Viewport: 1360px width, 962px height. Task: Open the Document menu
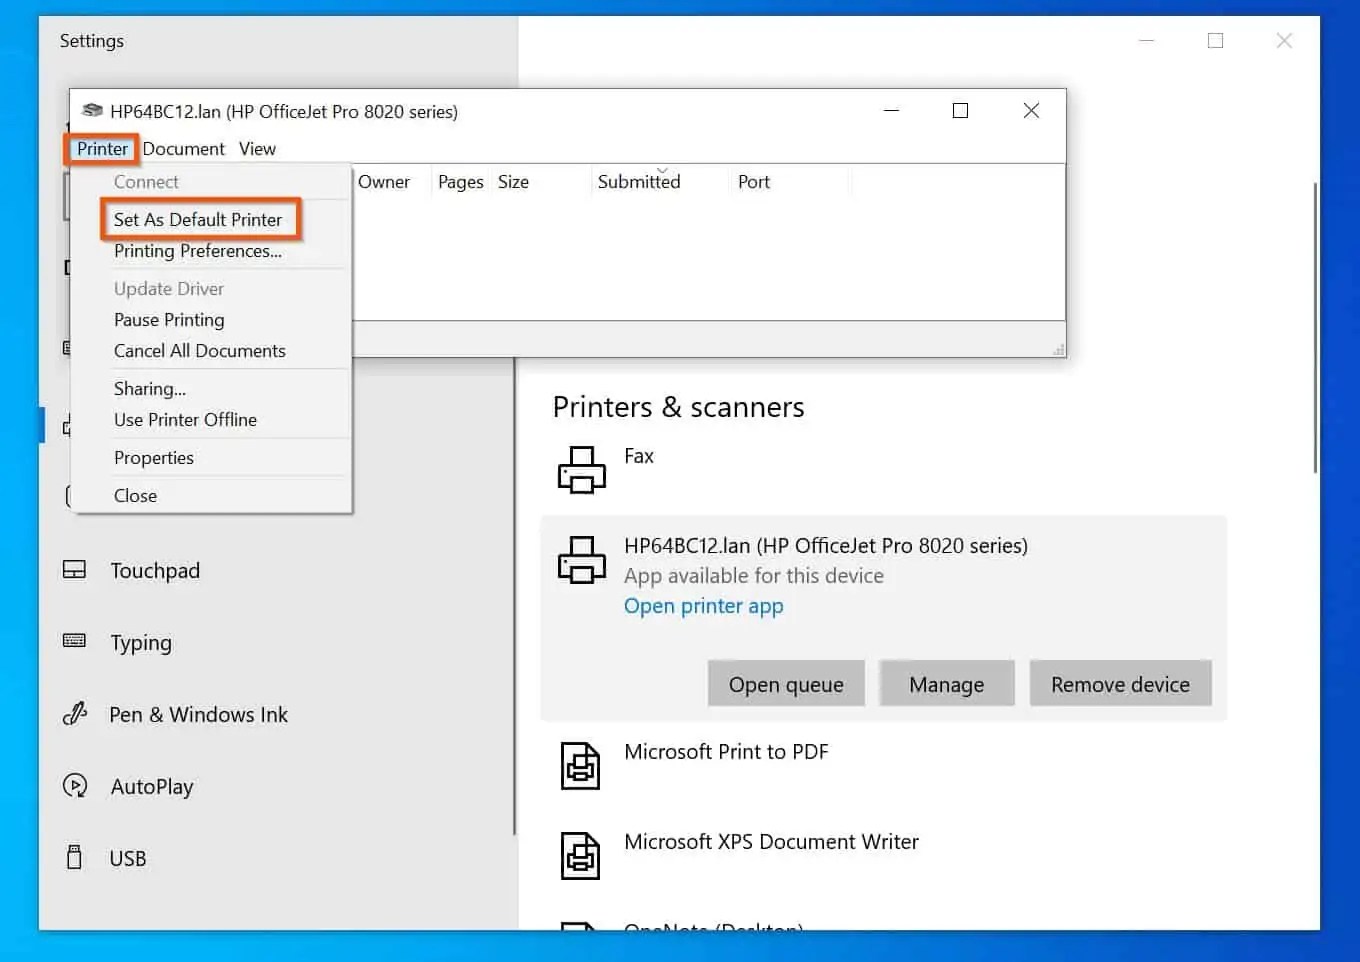pos(183,148)
